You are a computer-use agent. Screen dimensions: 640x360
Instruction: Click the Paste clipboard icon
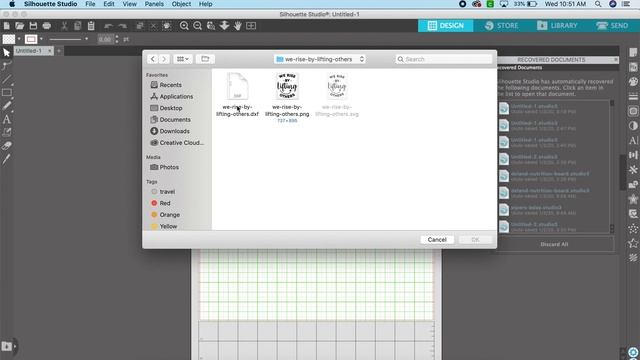[x=91, y=26]
